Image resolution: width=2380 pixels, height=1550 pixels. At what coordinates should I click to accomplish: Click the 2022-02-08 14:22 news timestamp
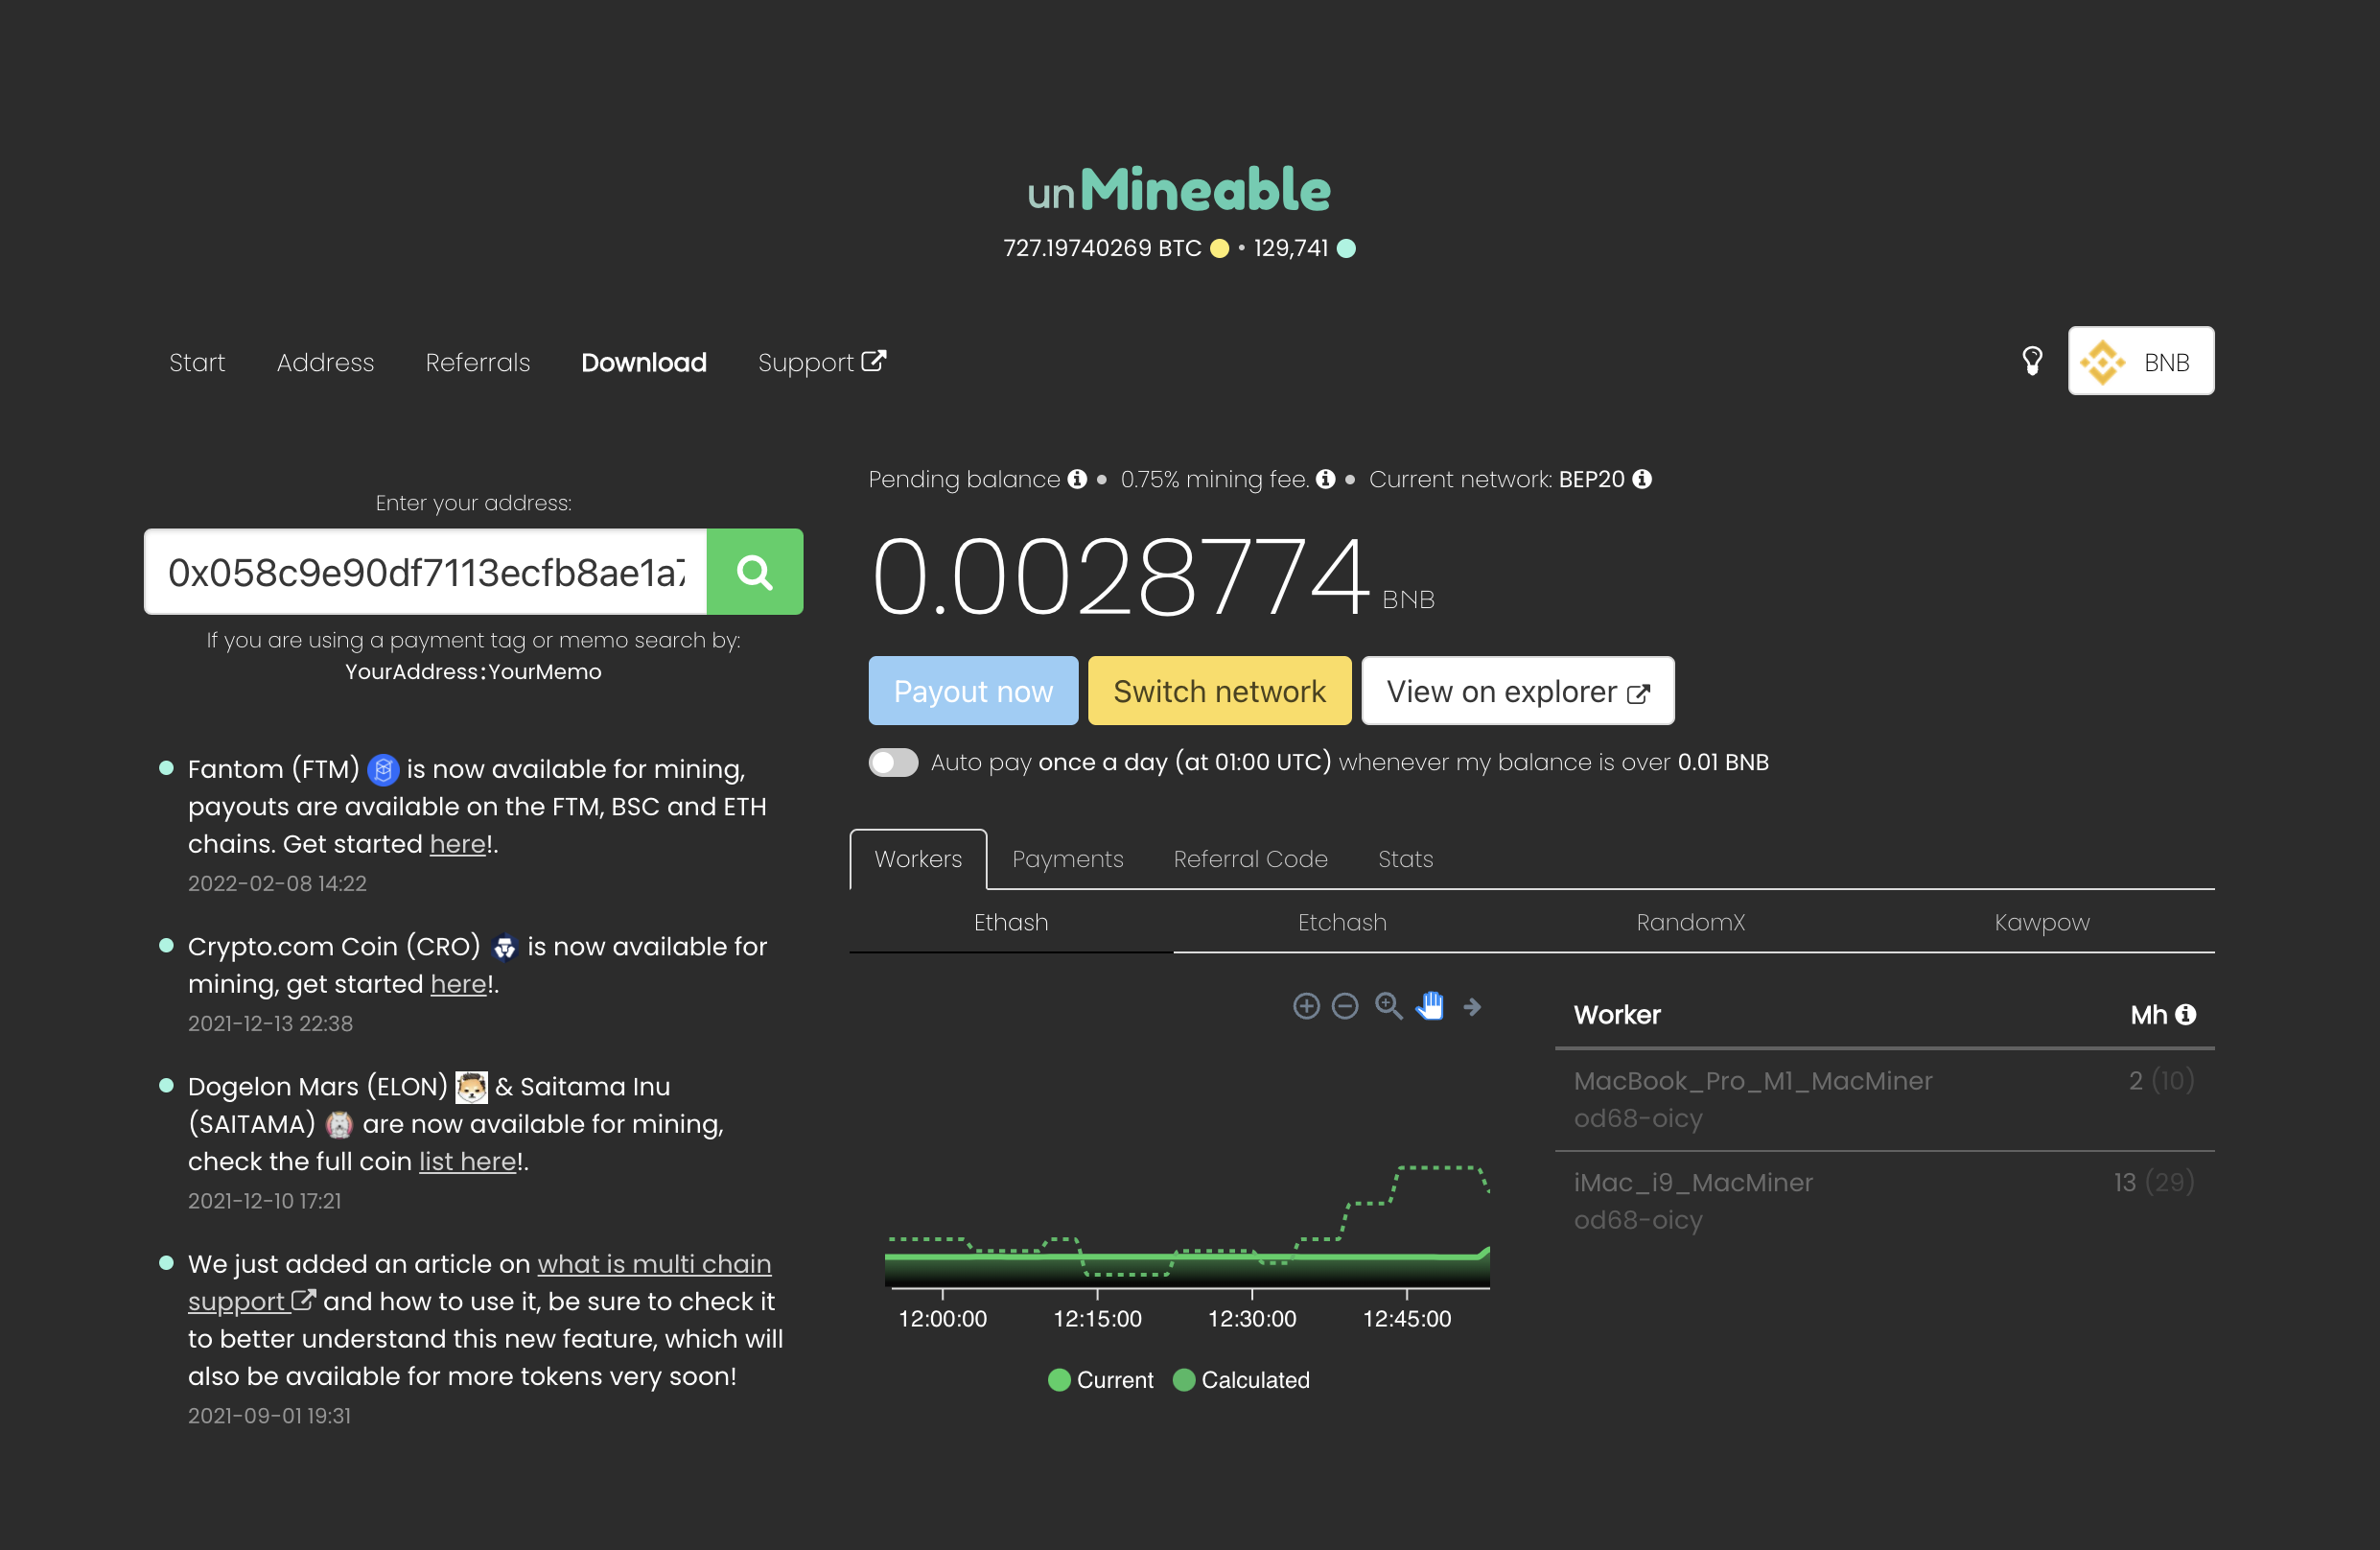(277, 884)
